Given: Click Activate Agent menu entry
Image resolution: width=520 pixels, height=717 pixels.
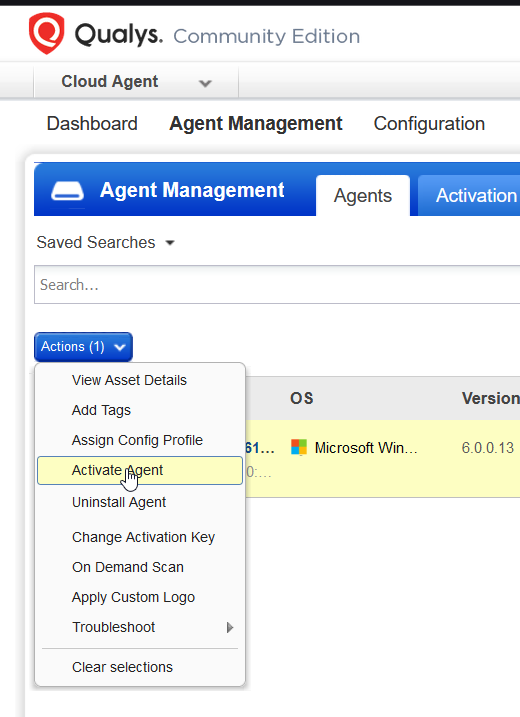Looking at the screenshot, I should click(x=140, y=470).
